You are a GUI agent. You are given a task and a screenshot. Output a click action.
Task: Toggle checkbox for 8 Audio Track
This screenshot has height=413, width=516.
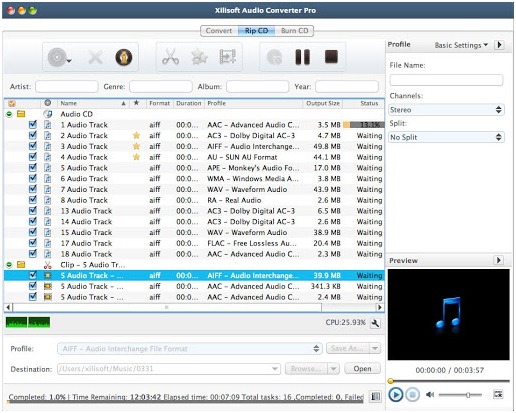point(33,200)
